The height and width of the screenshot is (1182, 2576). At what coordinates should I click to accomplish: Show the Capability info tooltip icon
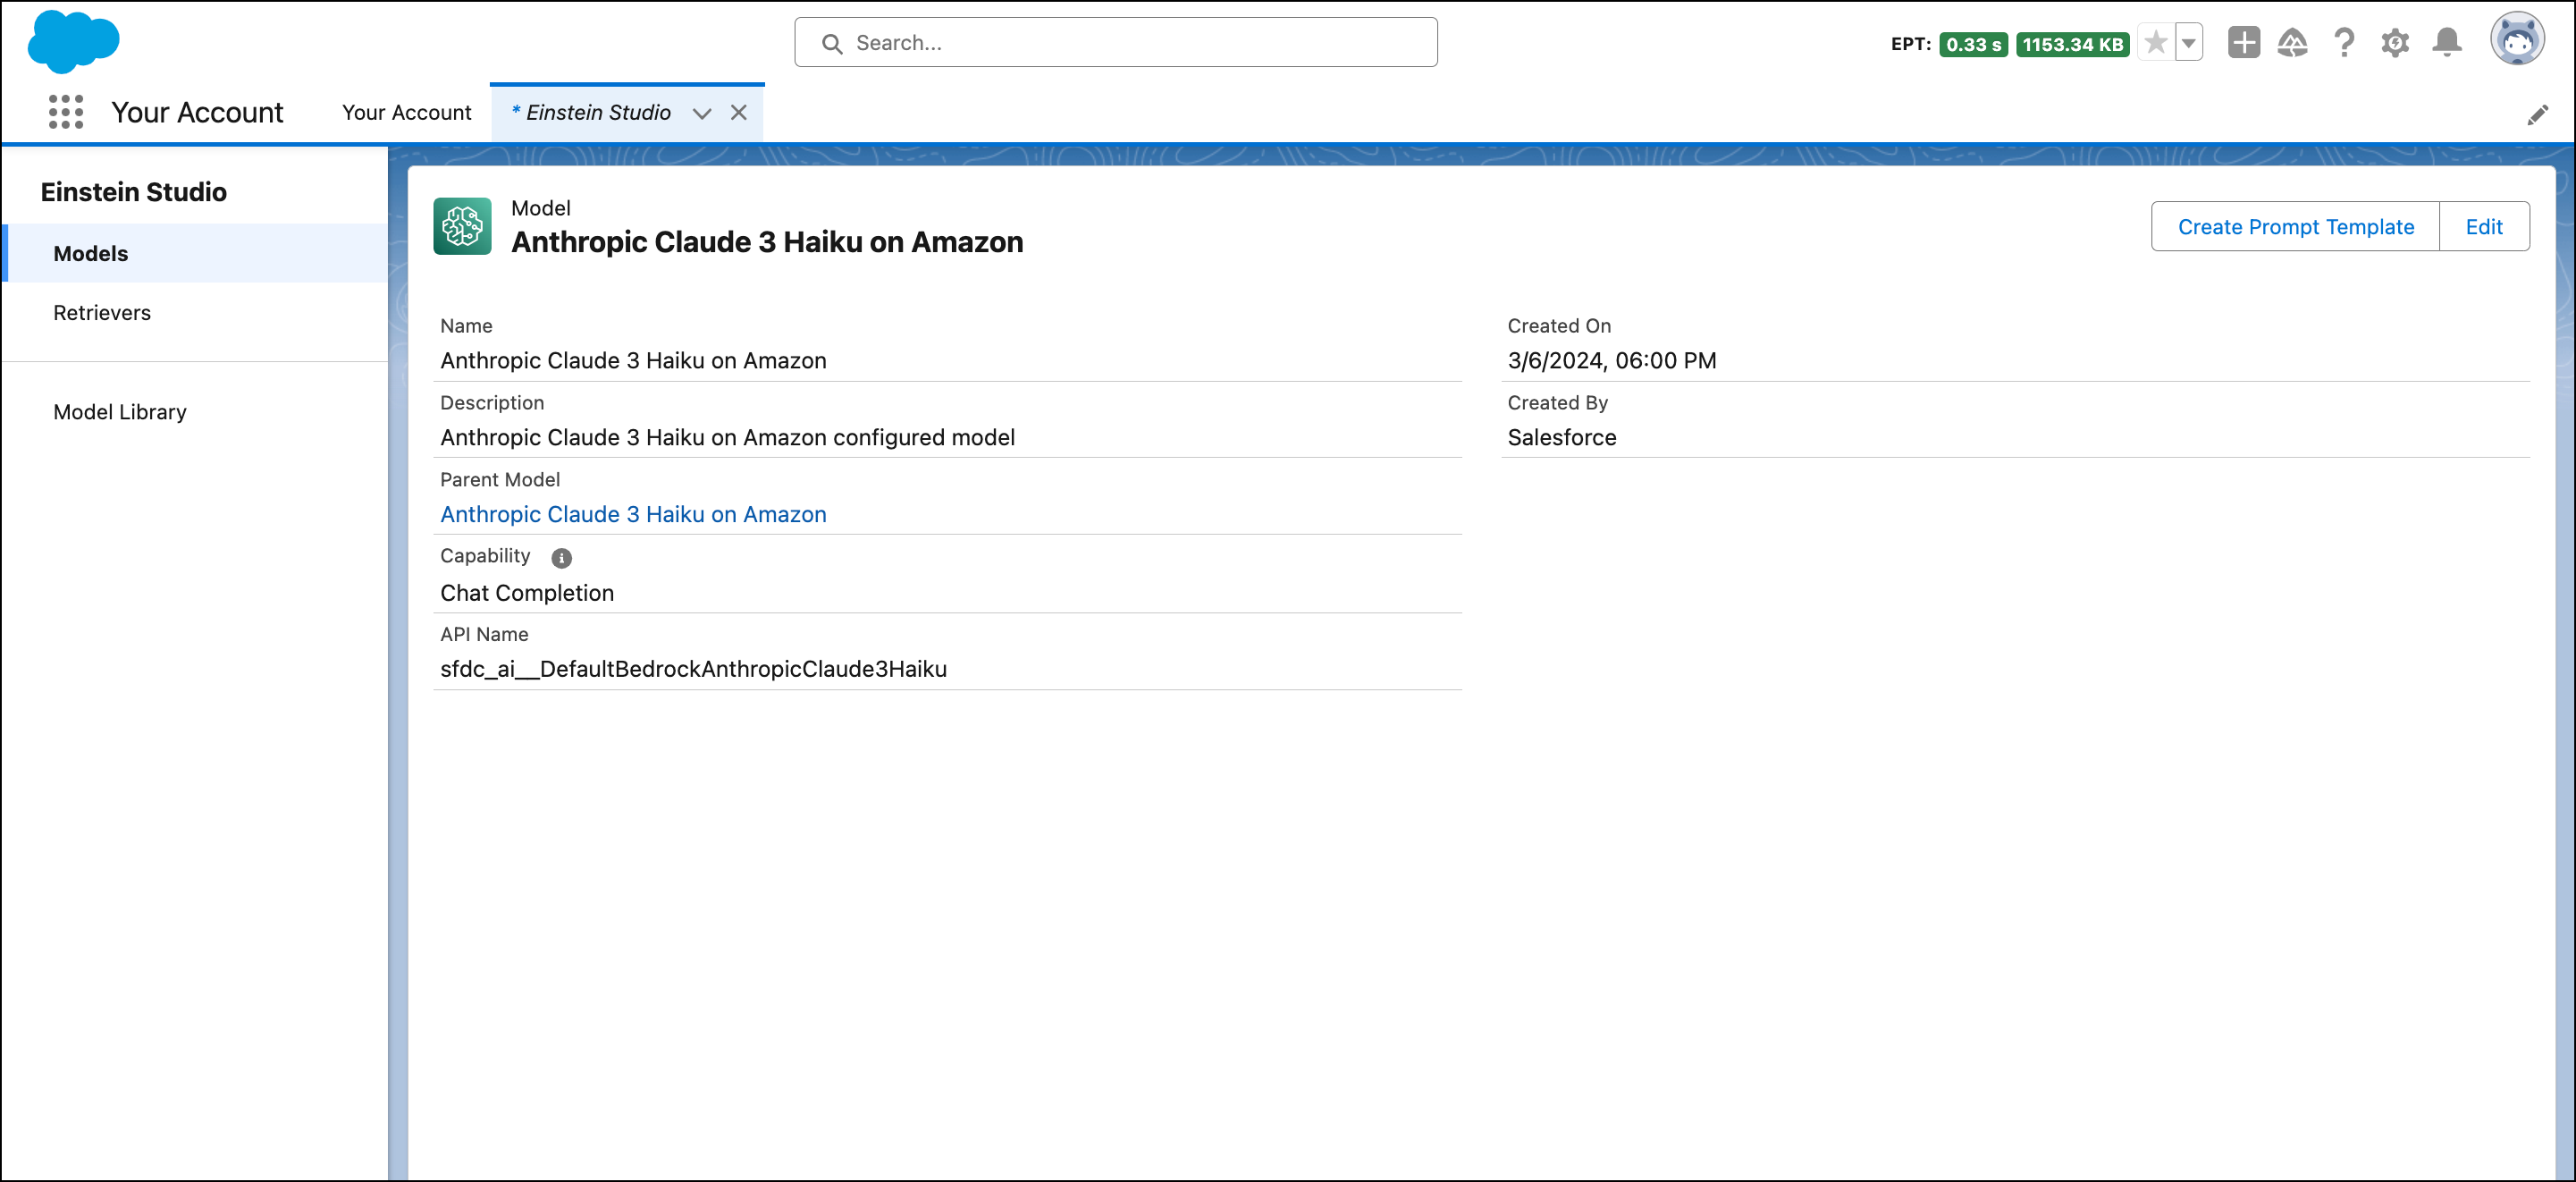click(562, 558)
